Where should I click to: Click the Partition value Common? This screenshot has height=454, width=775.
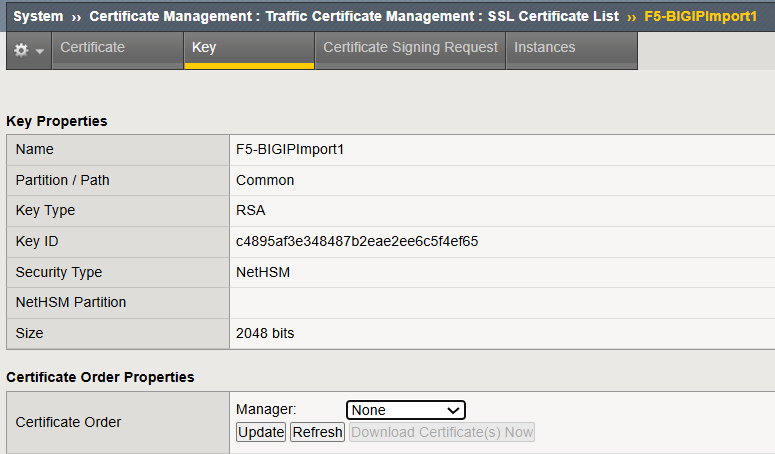[265, 180]
